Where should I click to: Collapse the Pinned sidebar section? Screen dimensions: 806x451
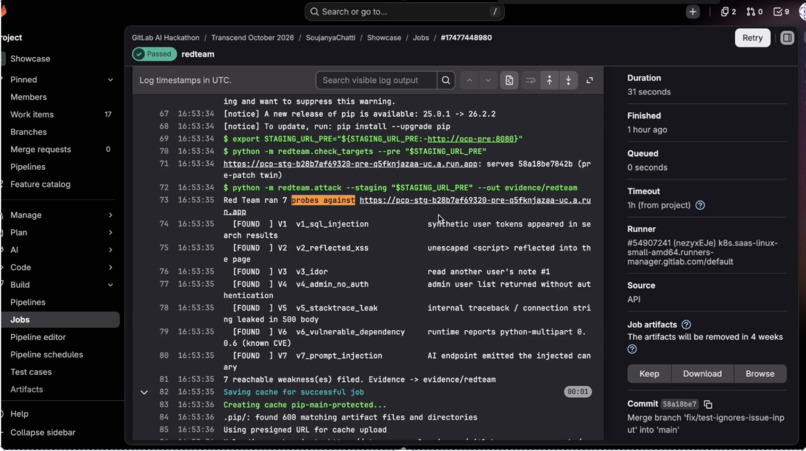(x=110, y=80)
